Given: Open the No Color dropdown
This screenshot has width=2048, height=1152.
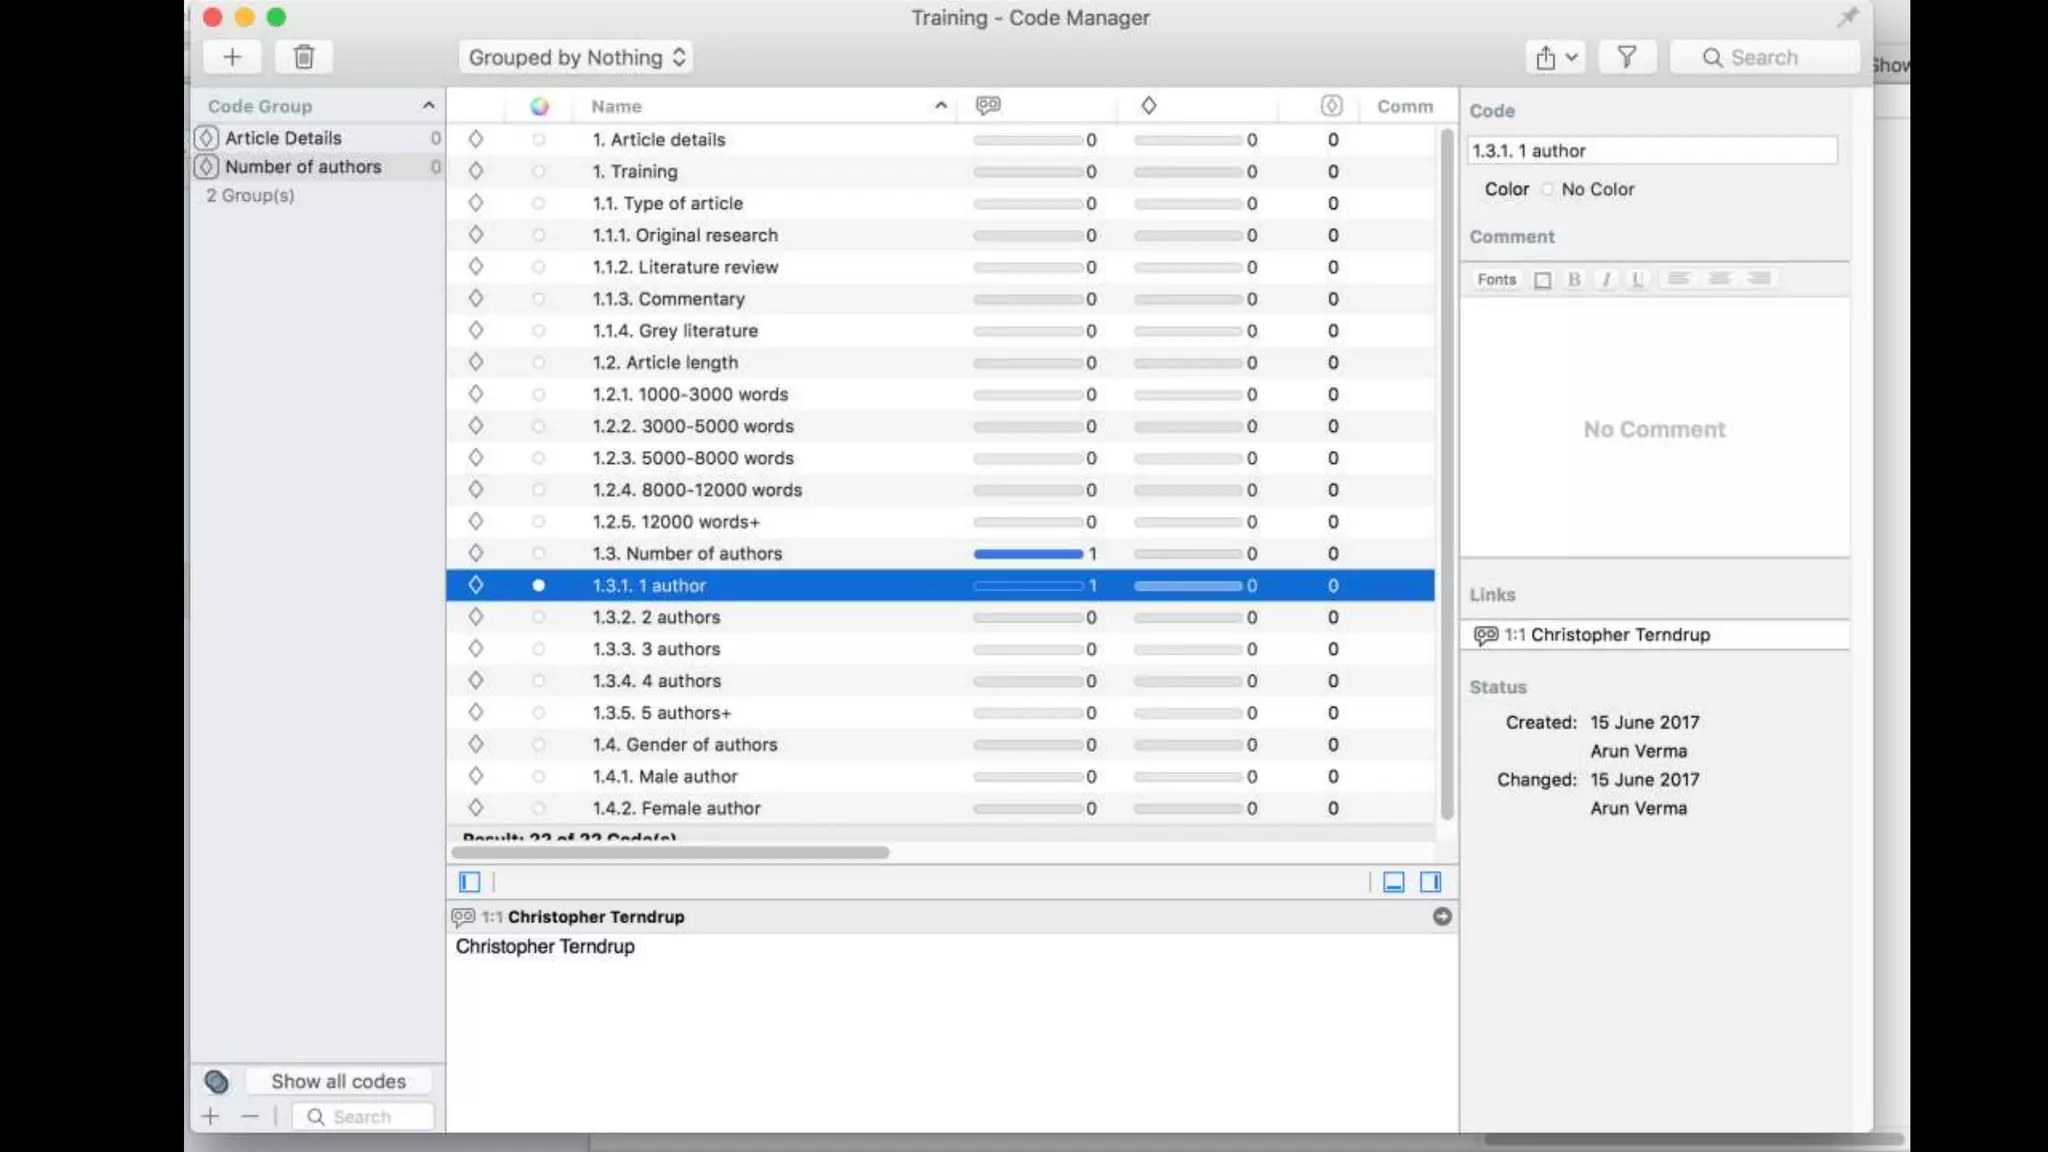Looking at the screenshot, I should 1588,189.
